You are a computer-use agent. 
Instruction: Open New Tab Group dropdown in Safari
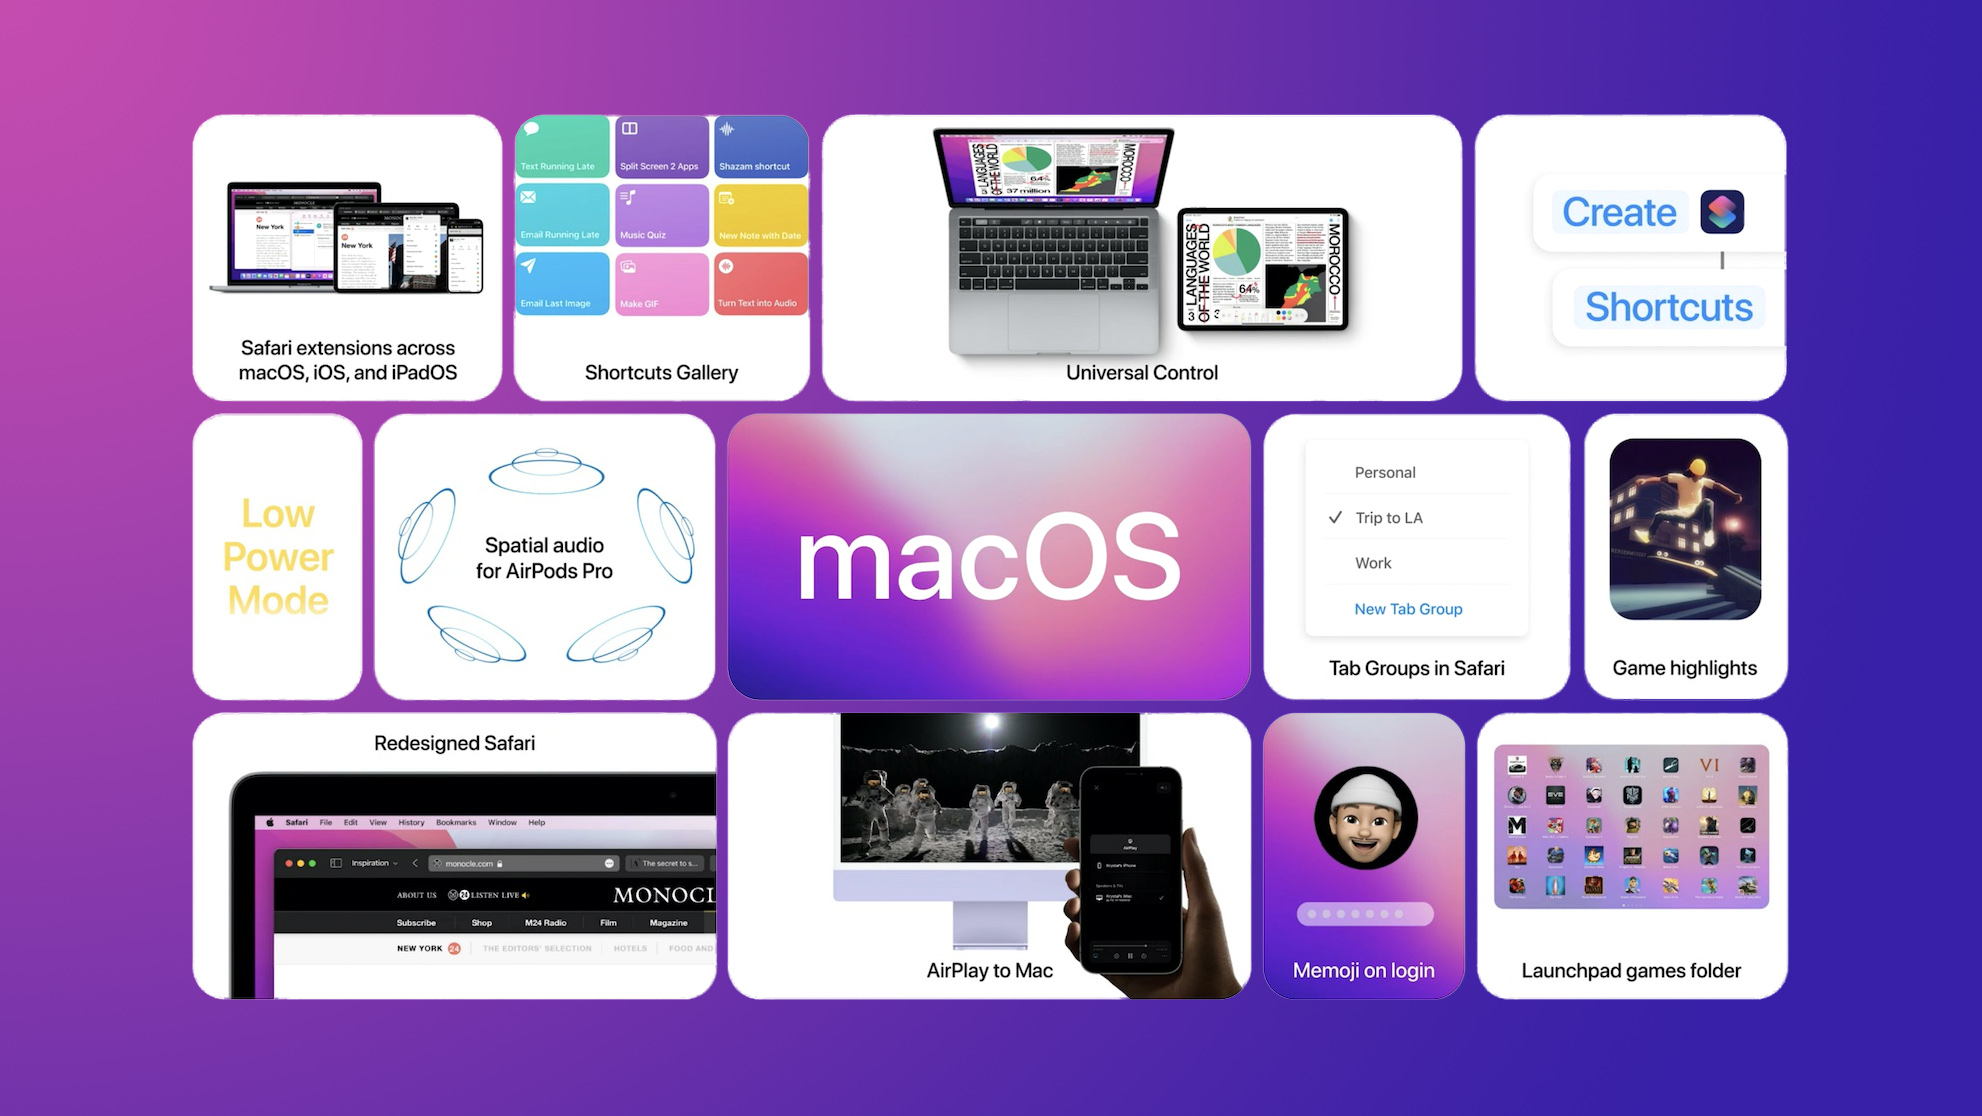click(1408, 607)
